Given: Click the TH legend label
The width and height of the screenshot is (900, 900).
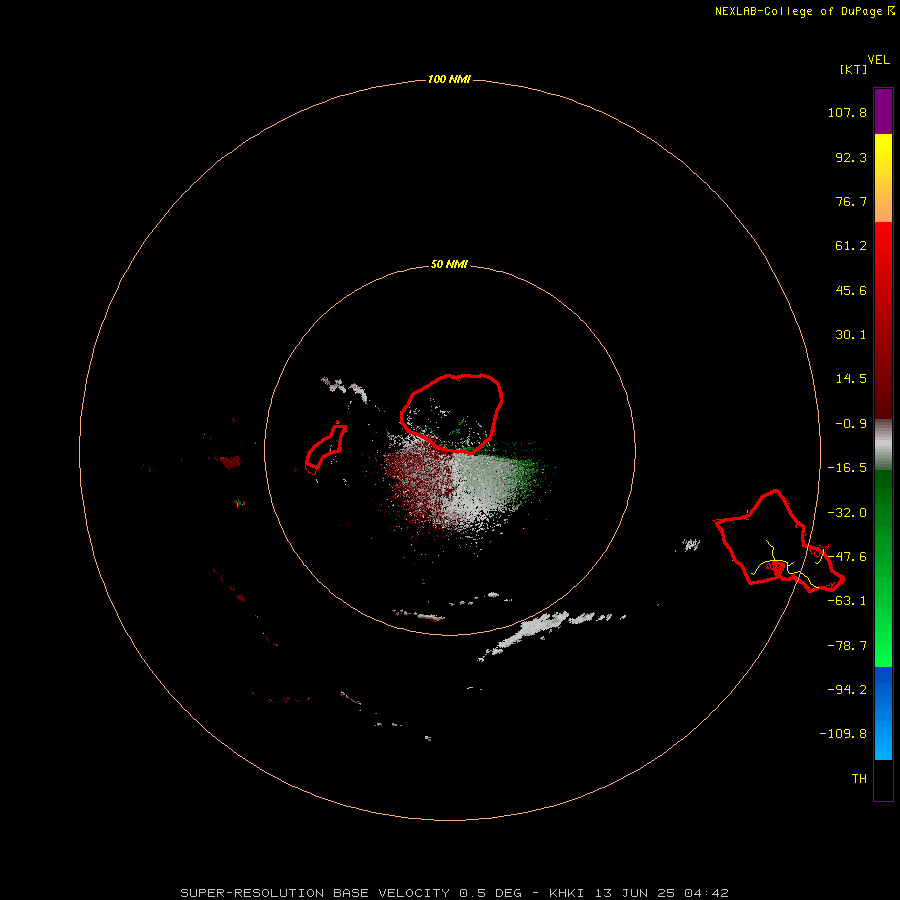Looking at the screenshot, I should [859, 778].
